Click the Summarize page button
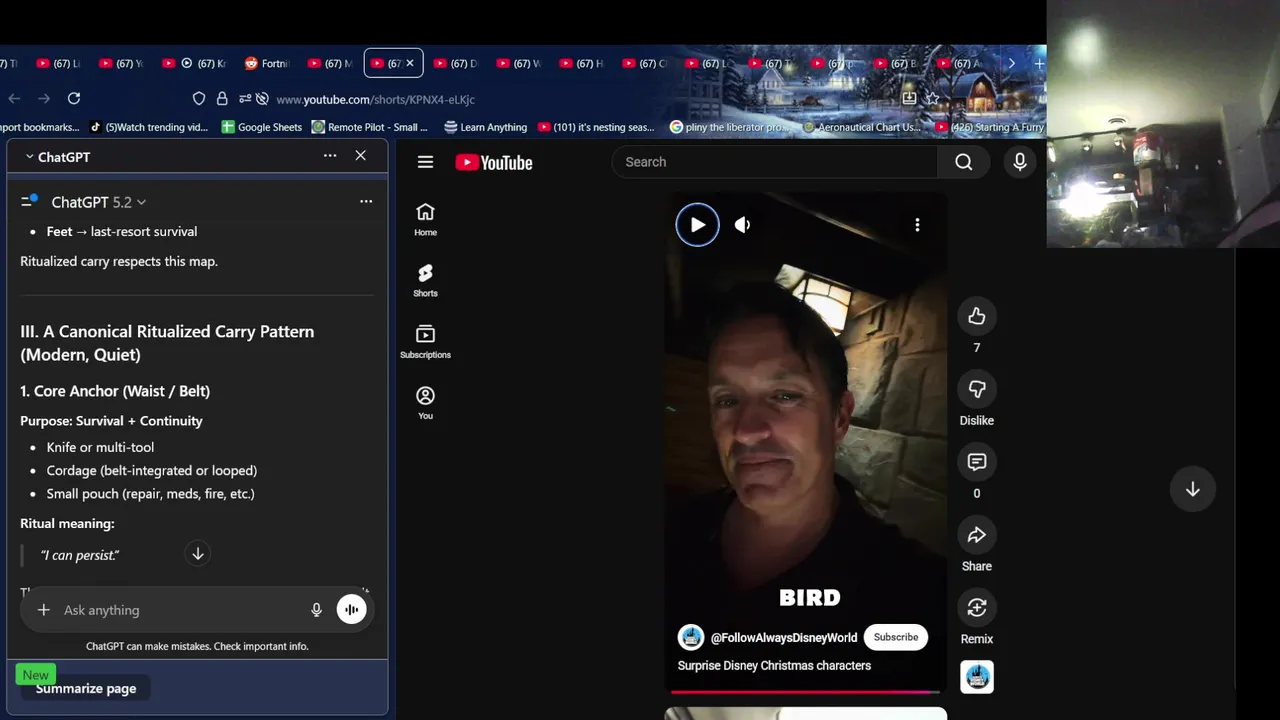Screen dimensions: 1280x720 click(86, 688)
